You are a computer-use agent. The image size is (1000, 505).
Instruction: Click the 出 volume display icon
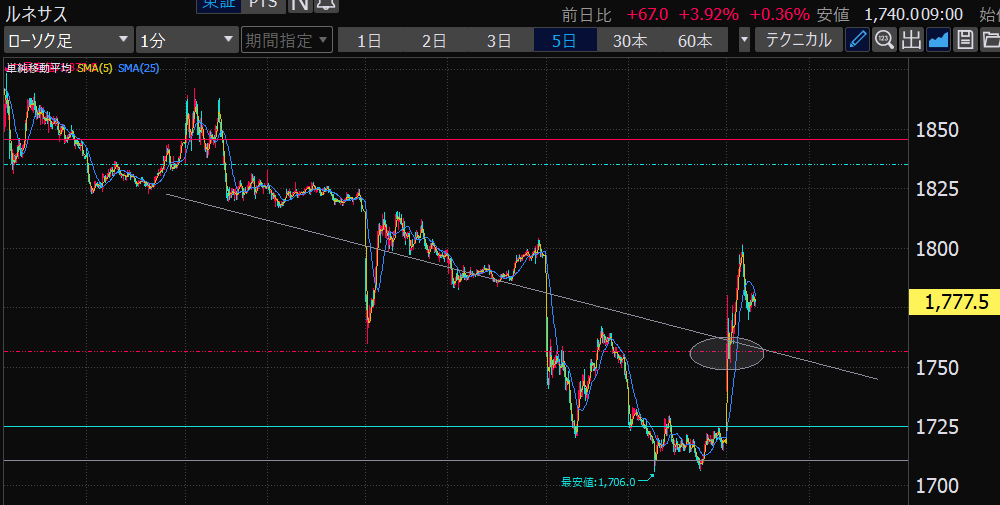(911, 40)
